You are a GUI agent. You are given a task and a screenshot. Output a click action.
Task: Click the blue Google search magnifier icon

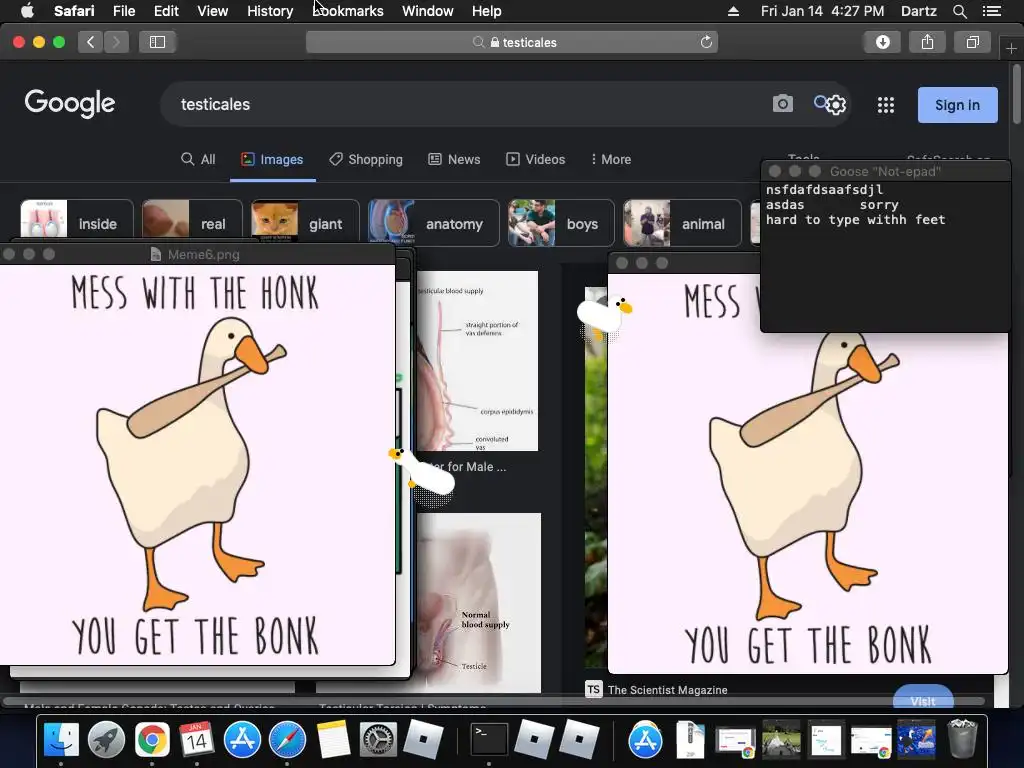point(820,103)
